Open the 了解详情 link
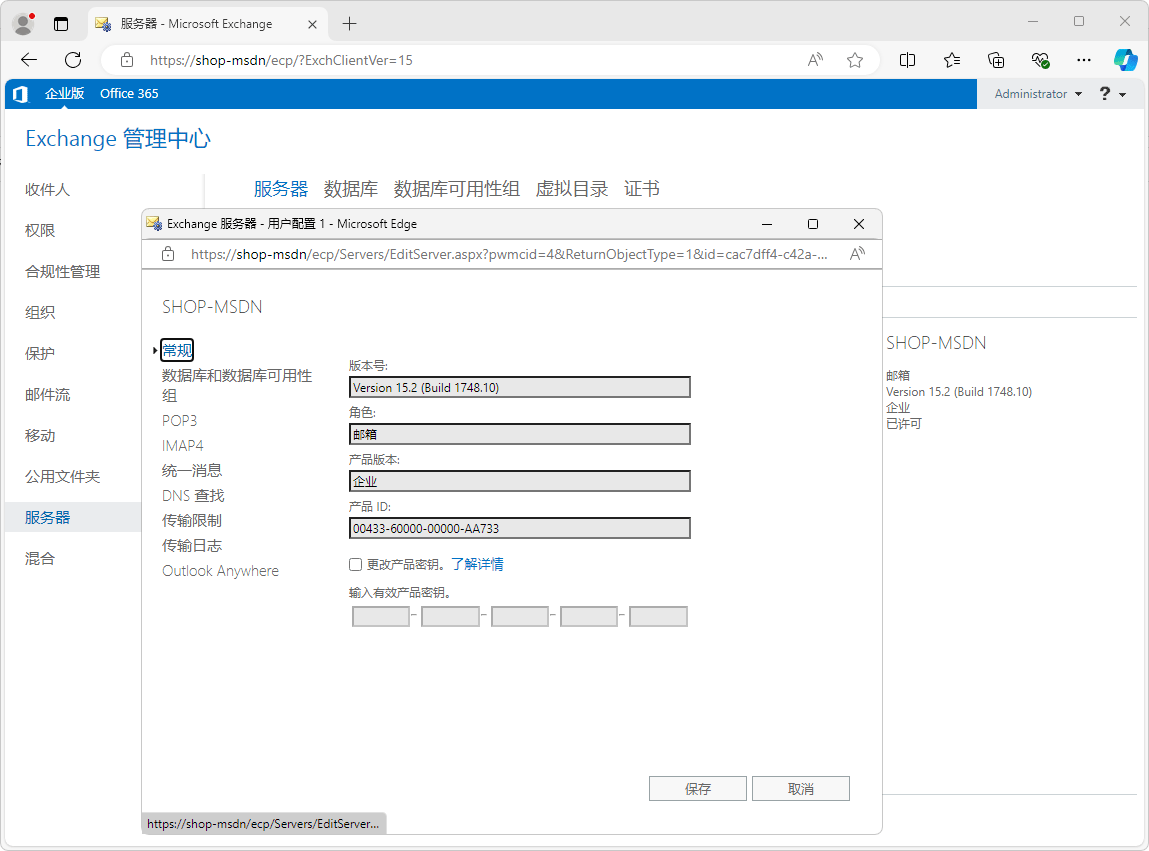Viewport: 1149px width, 851px height. click(x=477, y=564)
